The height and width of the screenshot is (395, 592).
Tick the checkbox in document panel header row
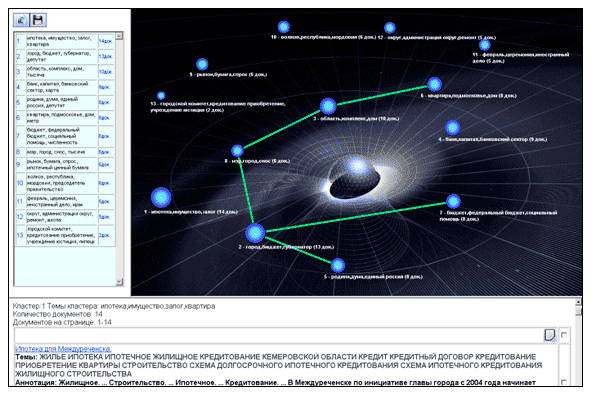tap(564, 335)
